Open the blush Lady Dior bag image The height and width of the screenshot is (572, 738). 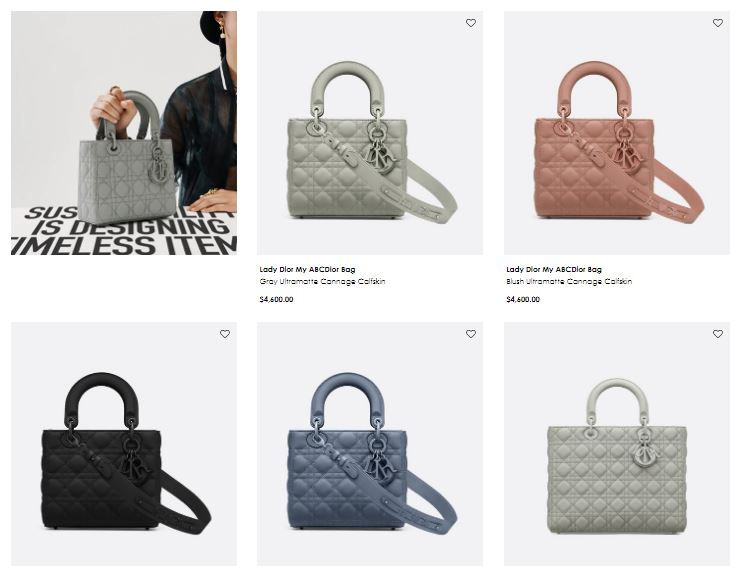click(617, 133)
